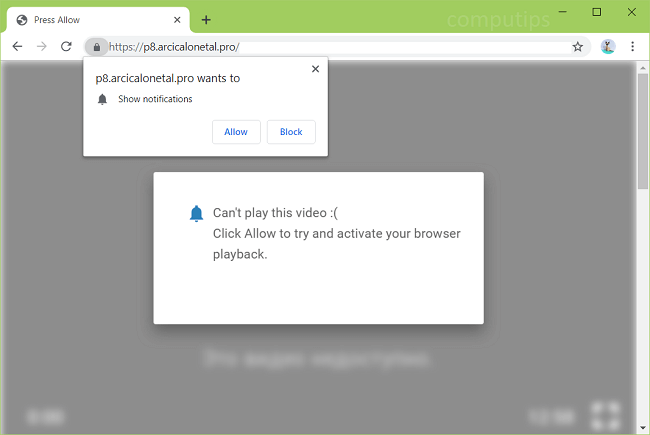Click the forward navigation arrow
This screenshot has height=435, width=650.
[42, 47]
